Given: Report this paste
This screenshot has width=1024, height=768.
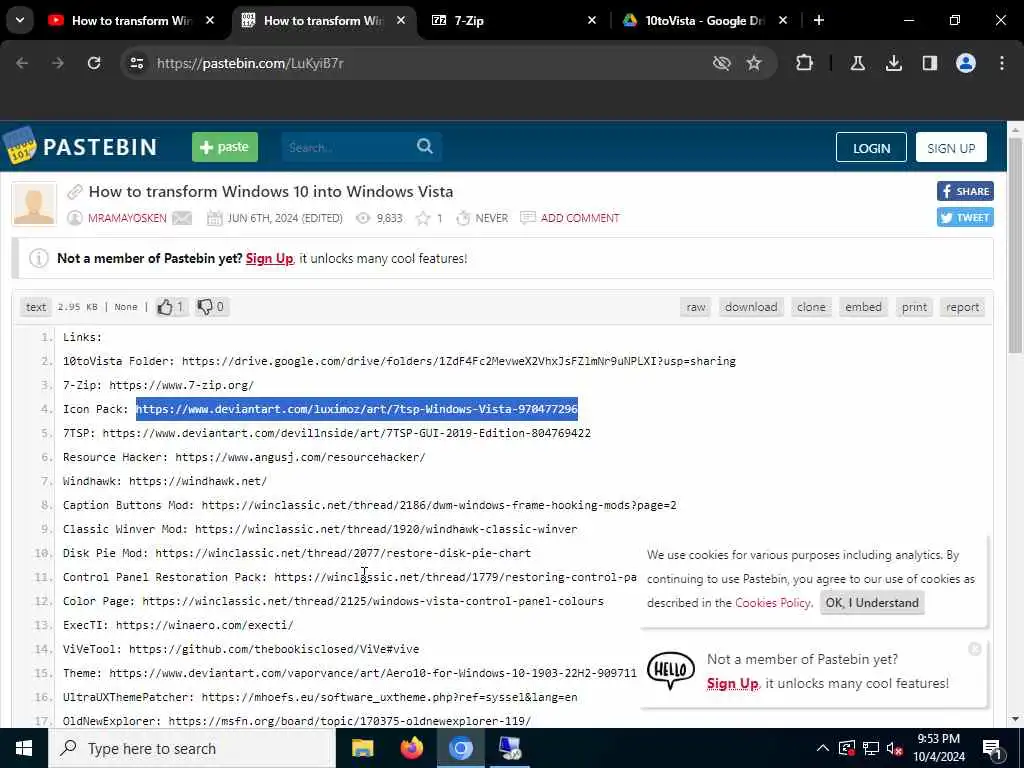Looking at the screenshot, I should pyautogui.click(x=963, y=307).
